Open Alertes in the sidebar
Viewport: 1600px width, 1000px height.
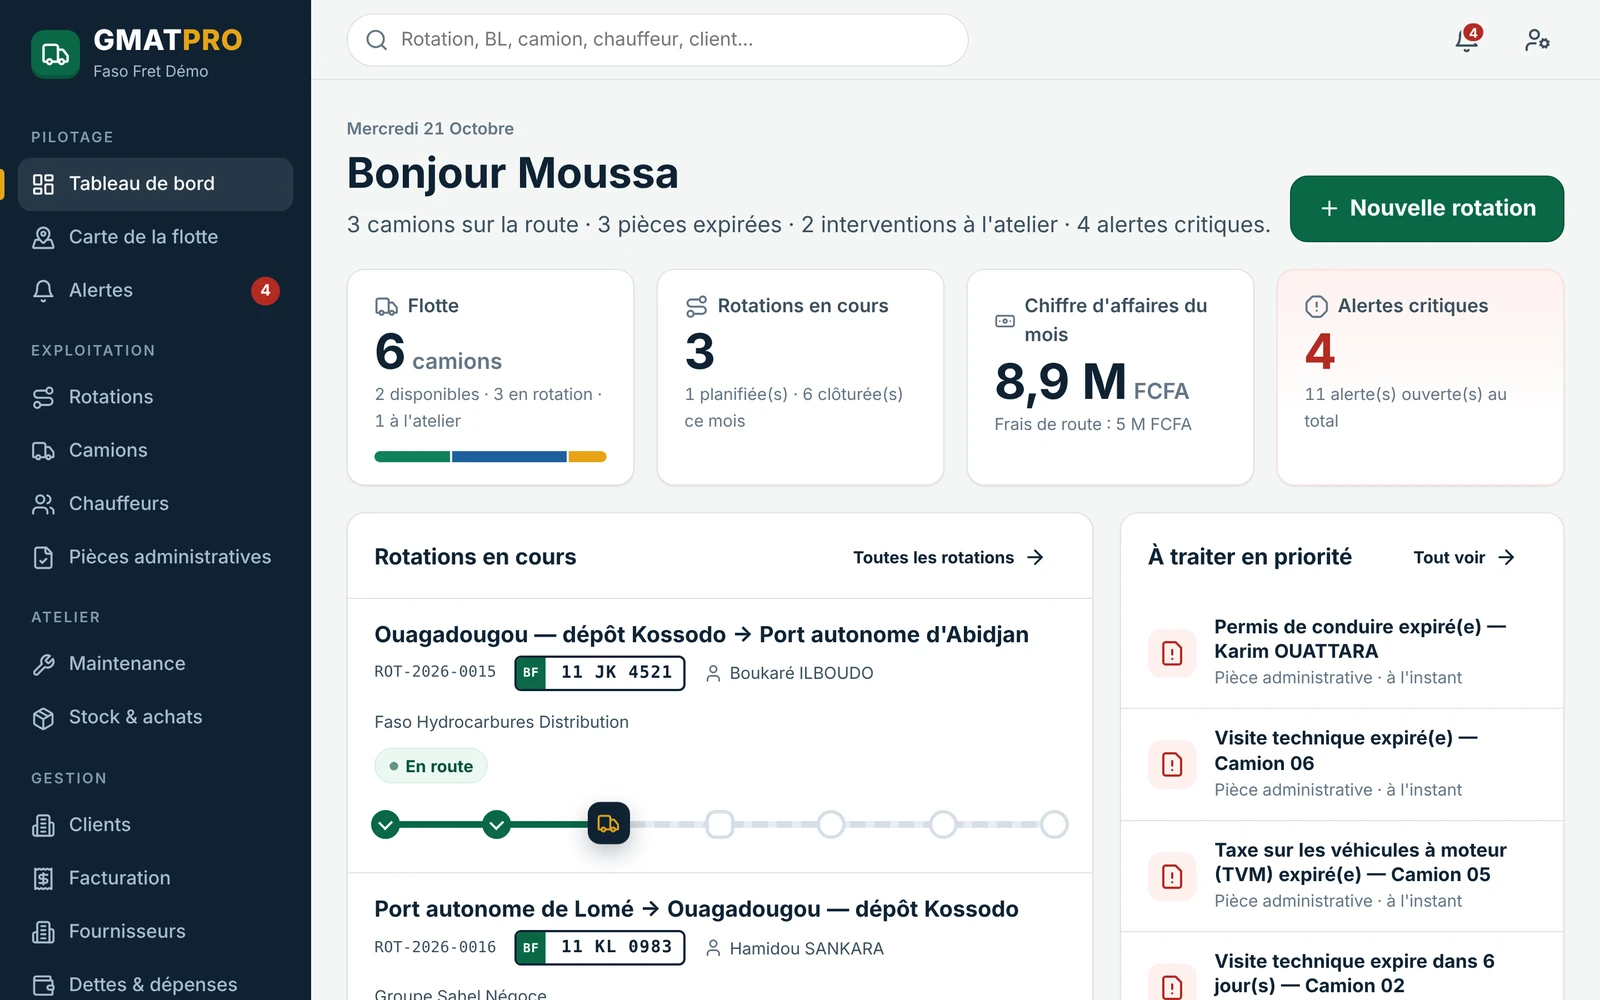point(155,290)
